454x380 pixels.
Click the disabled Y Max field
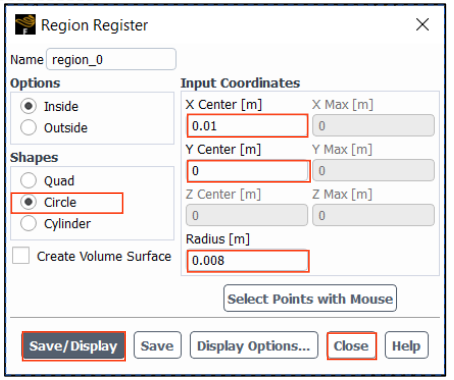tap(373, 171)
